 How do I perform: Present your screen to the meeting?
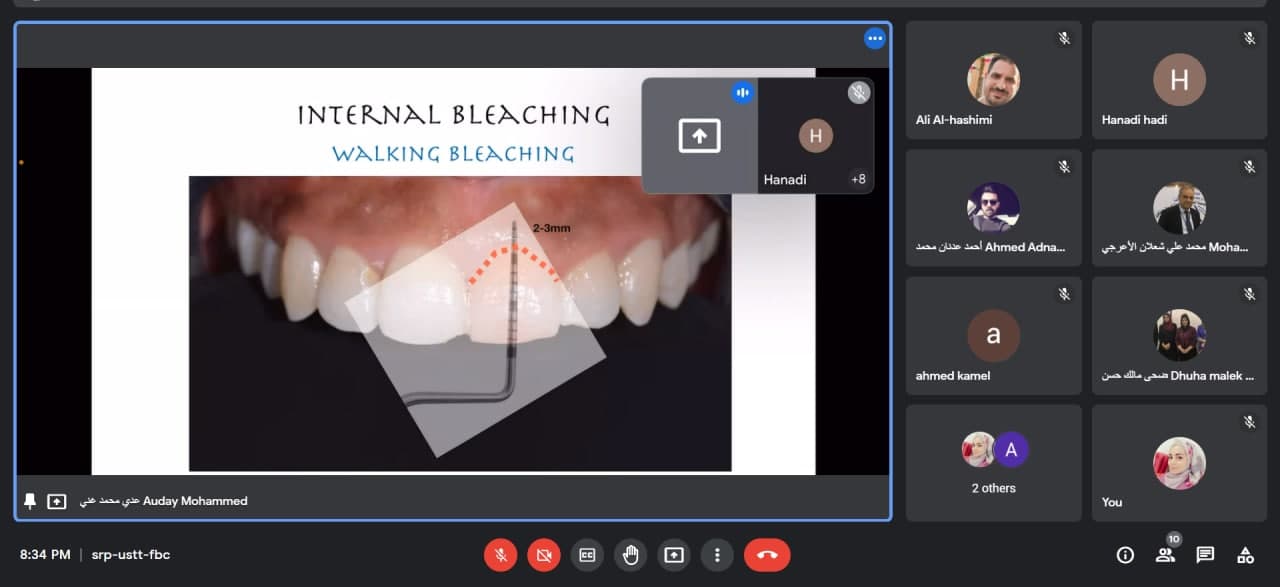(x=673, y=554)
